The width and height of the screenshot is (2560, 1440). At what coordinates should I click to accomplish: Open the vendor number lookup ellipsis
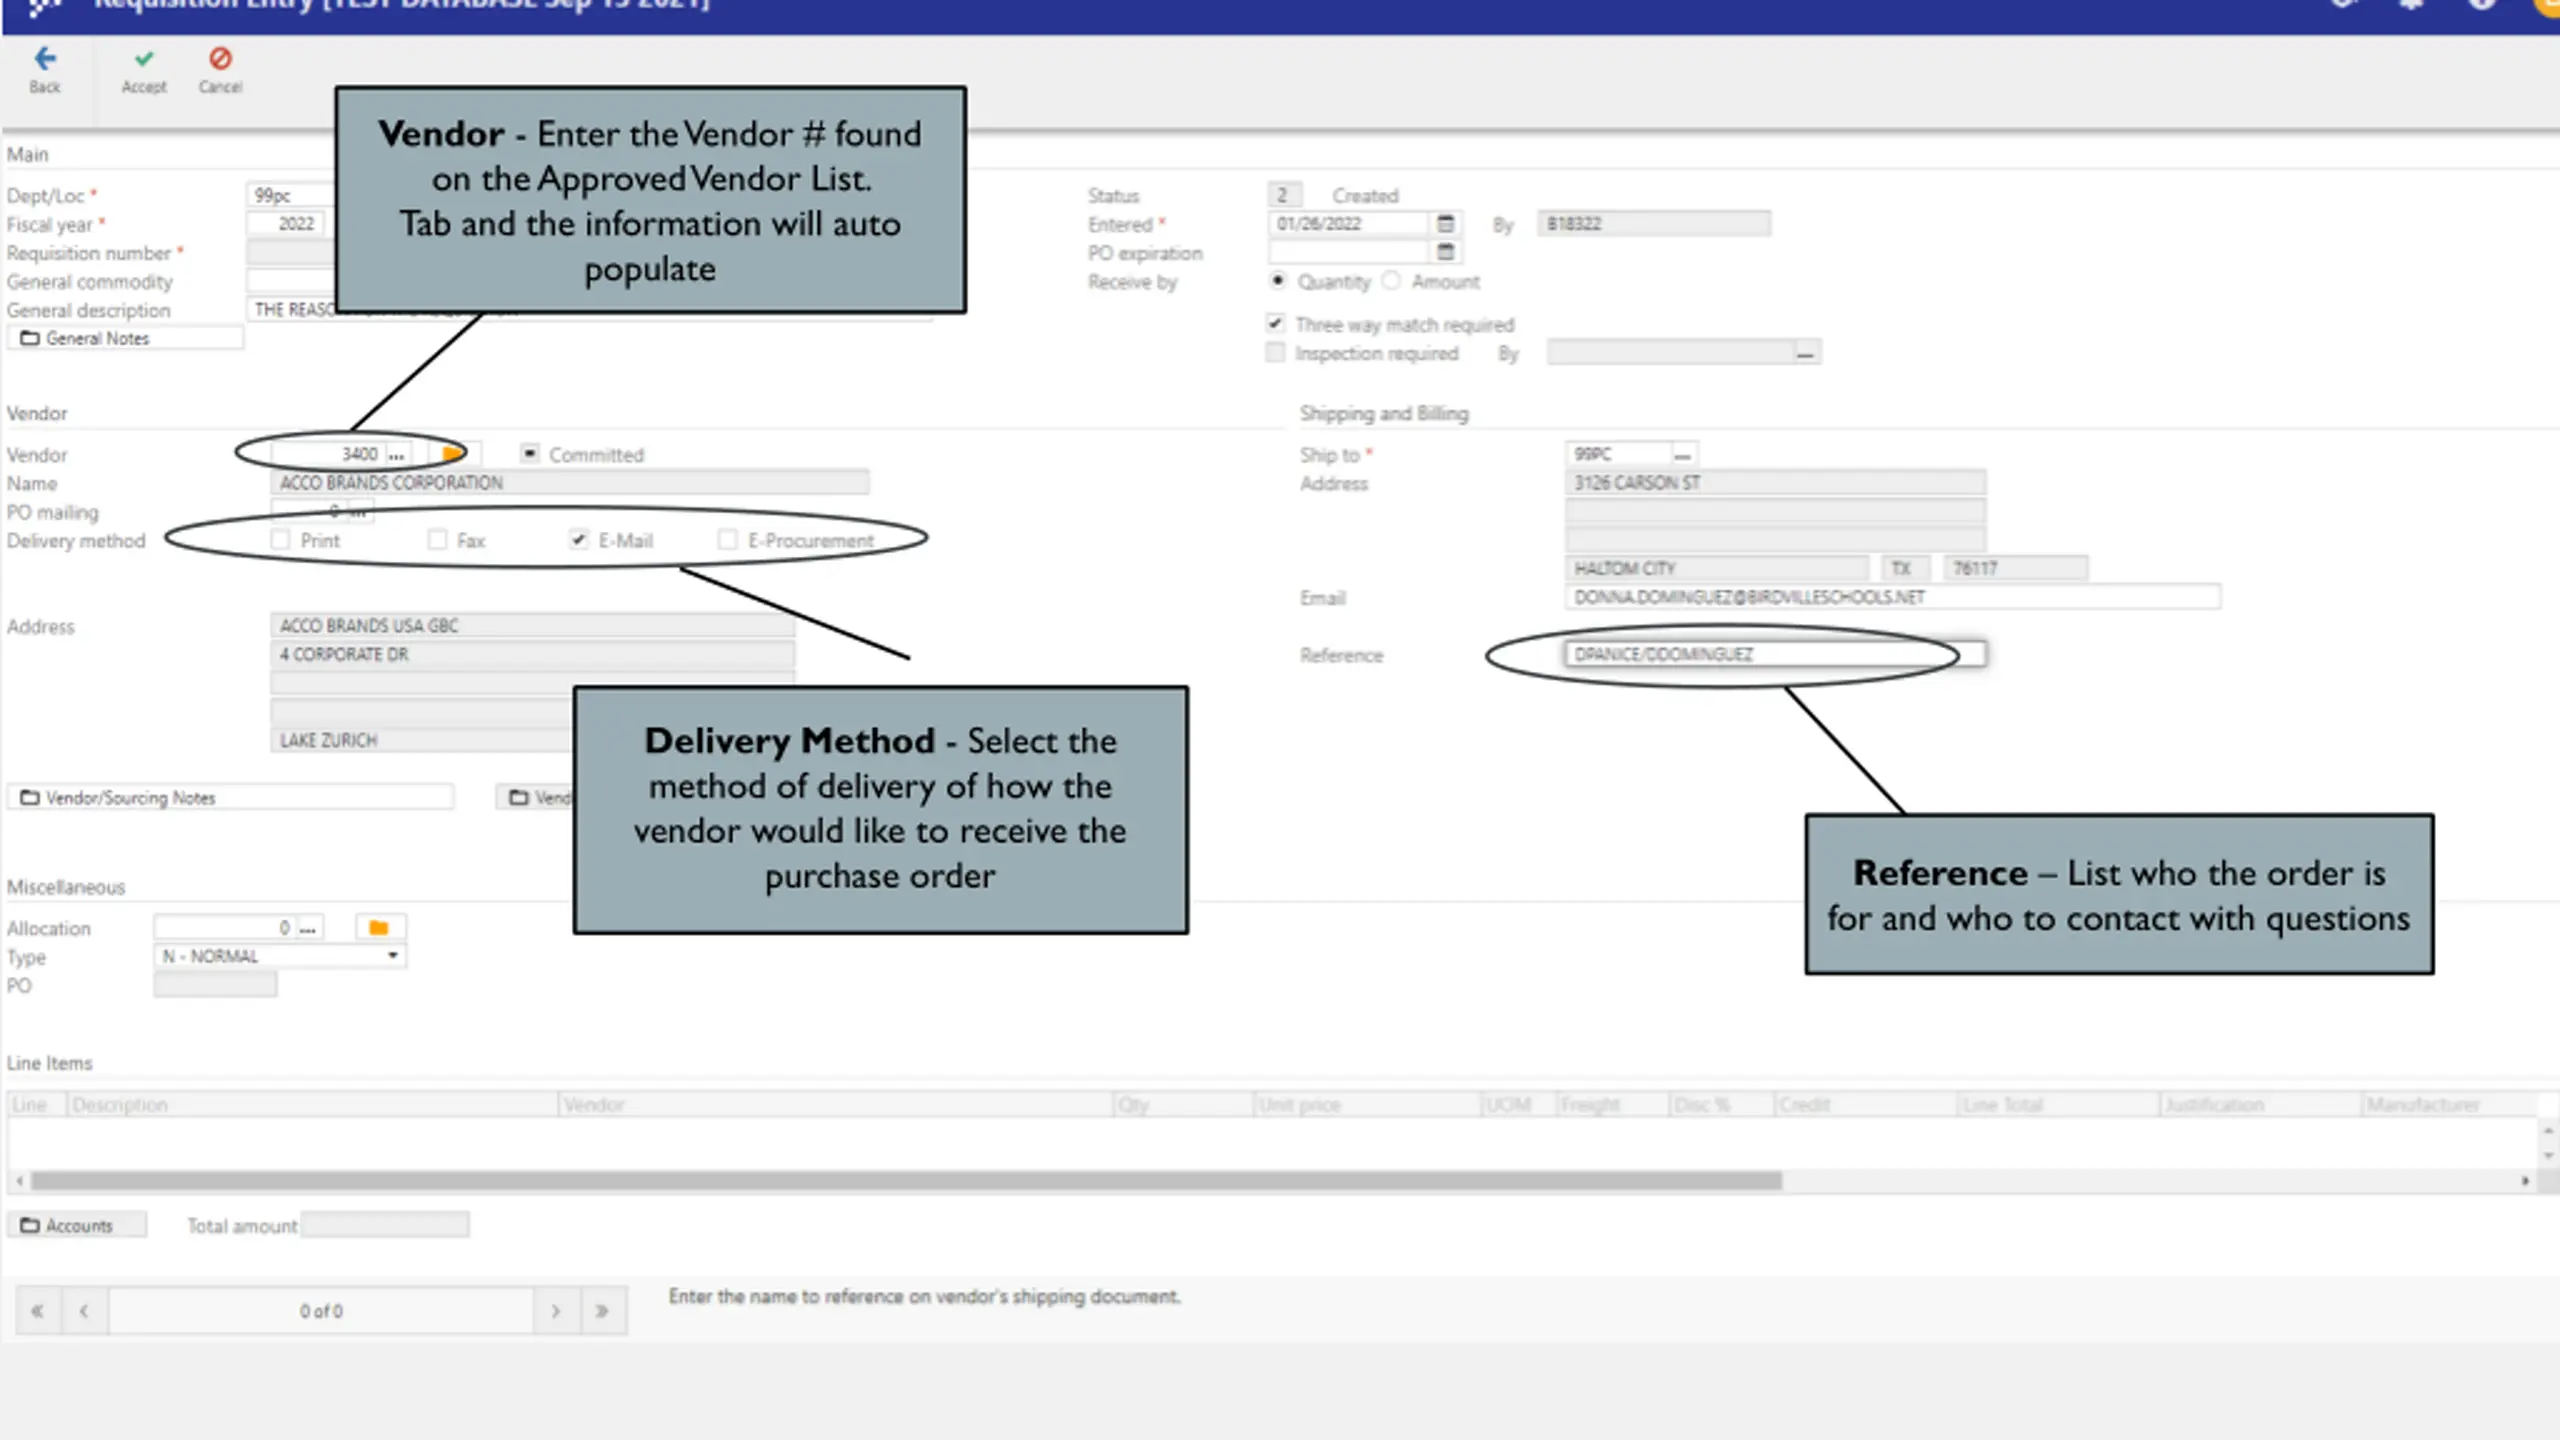[397, 455]
